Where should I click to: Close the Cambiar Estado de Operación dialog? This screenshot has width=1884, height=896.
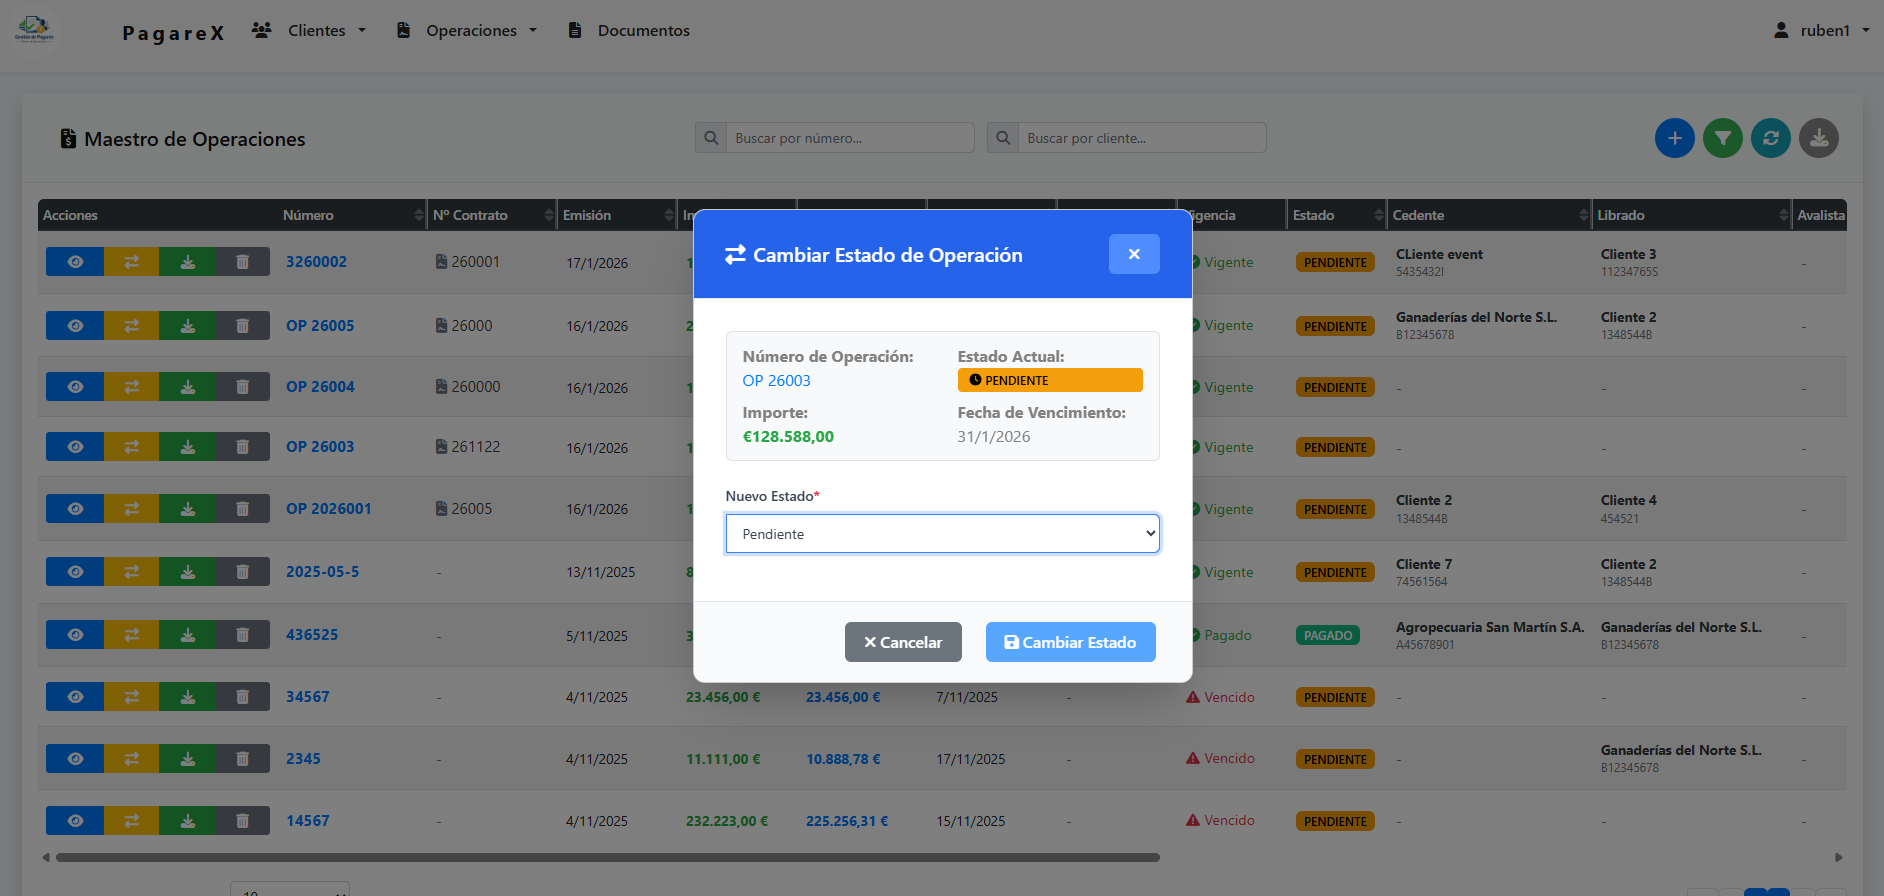click(x=1133, y=254)
